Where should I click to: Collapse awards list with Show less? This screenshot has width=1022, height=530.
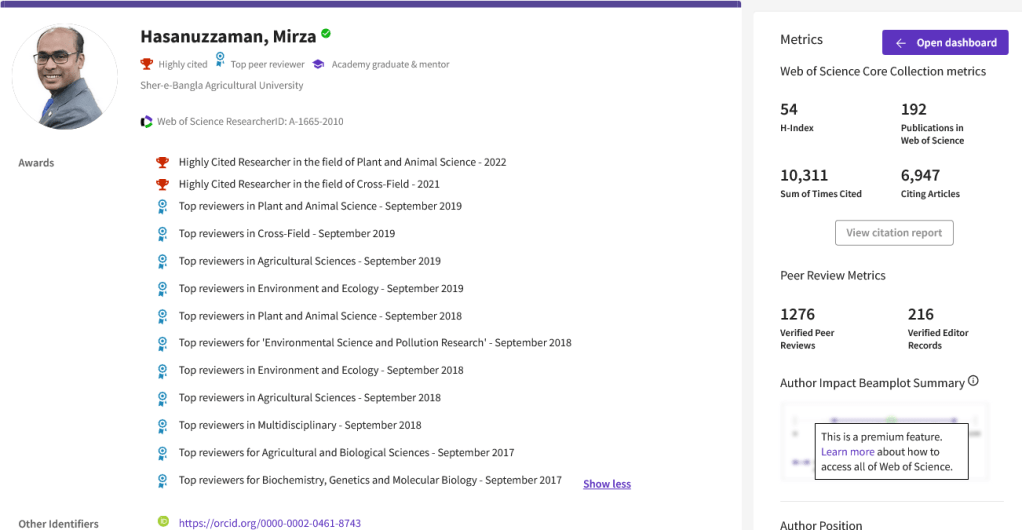click(607, 484)
